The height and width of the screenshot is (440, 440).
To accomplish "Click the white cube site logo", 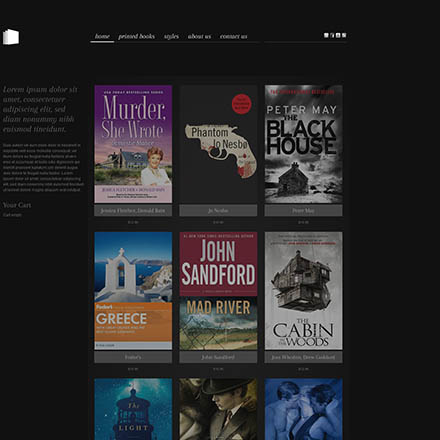I will coord(11,37).
